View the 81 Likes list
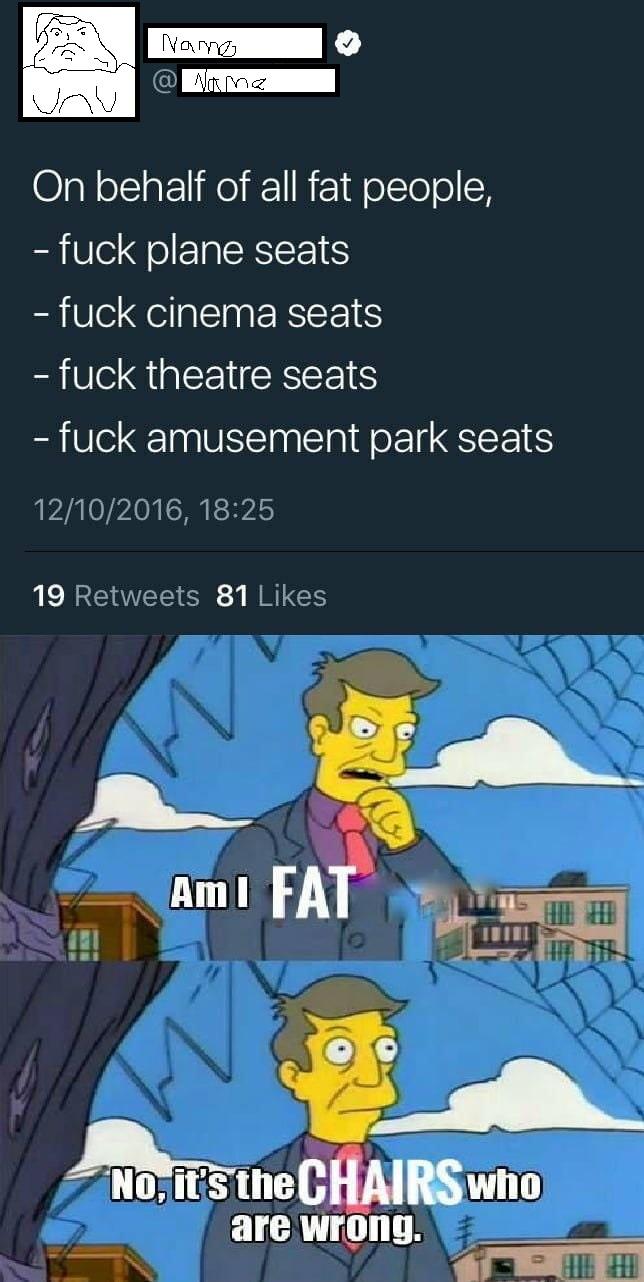Image resolution: width=644 pixels, height=1282 pixels. [271, 596]
